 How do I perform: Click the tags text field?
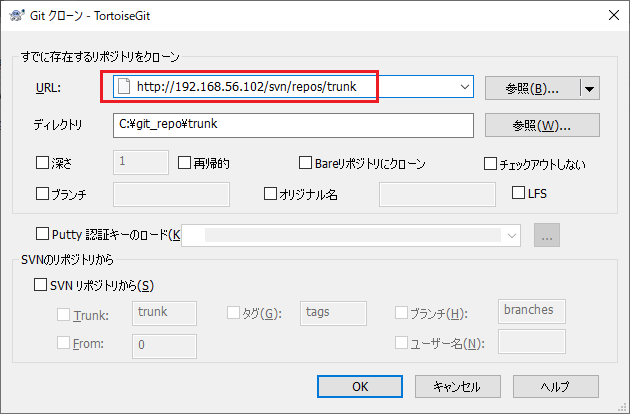pyautogui.click(x=333, y=313)
